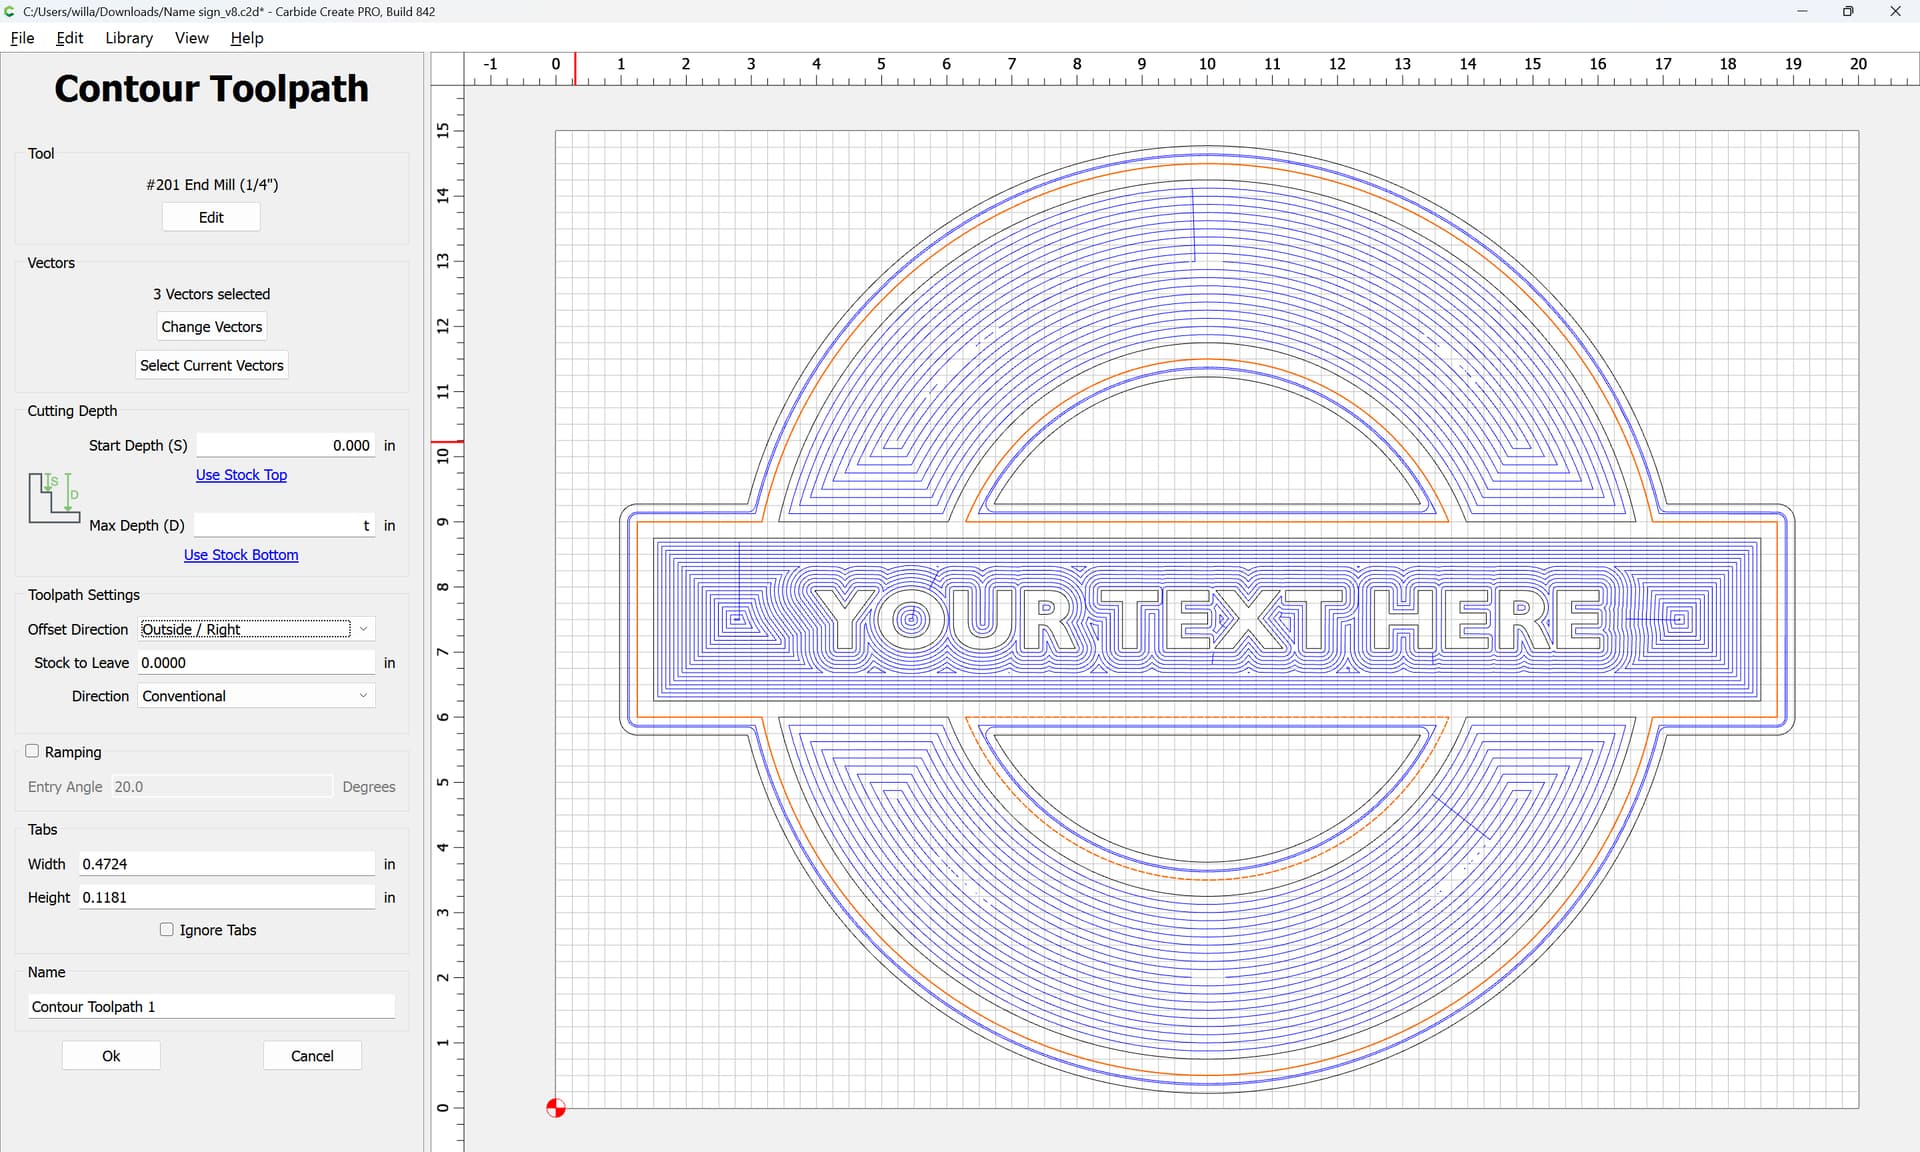Open the View menu
This screenshot has width=1920, height=1152.
click(x=191, y=38)
